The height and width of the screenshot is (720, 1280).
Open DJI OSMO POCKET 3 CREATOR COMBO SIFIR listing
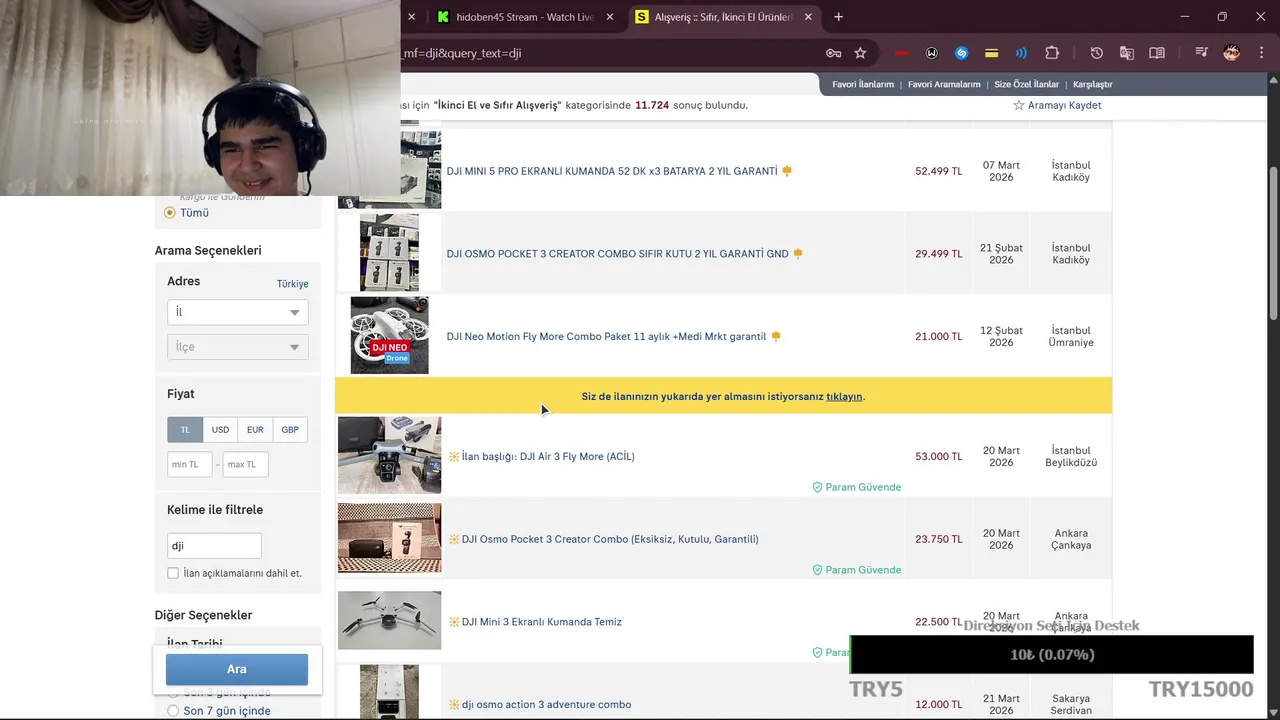coord(617,254)
